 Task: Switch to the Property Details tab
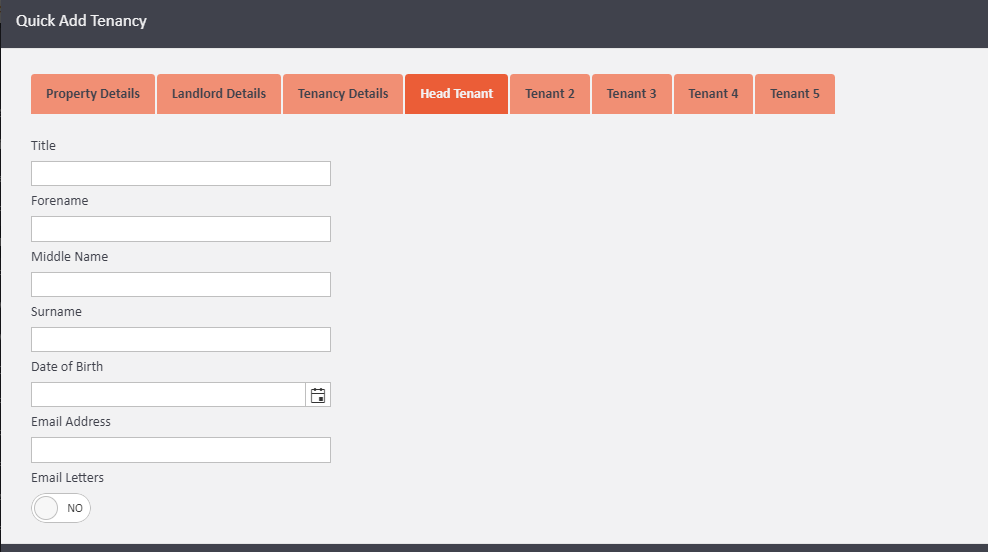pos(93,94)
